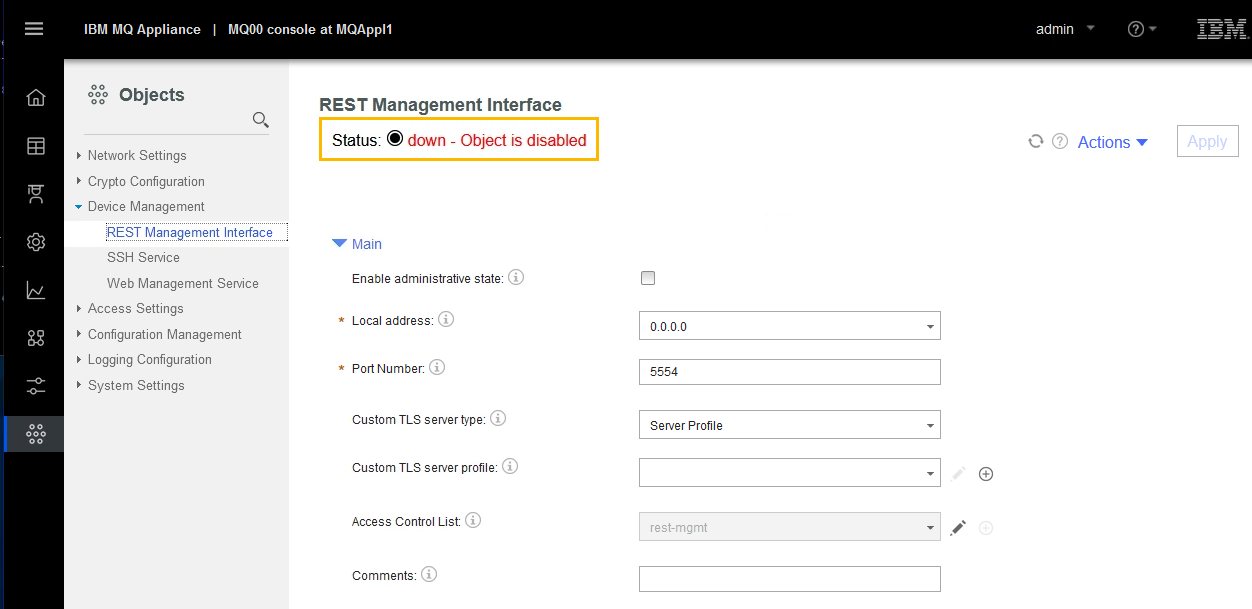
Task: Toggle Enable administrative state checkbox
Action: 648,278
